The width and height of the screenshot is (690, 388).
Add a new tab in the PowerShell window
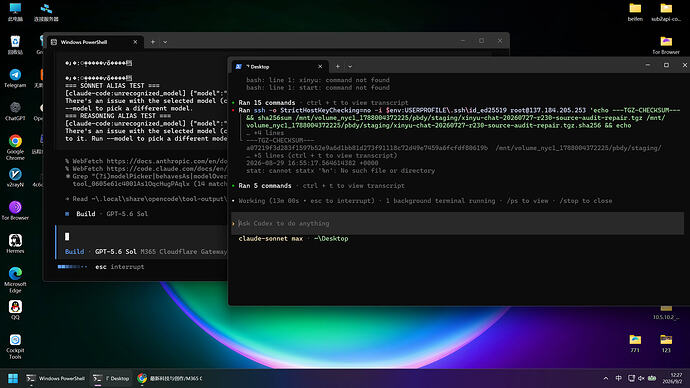click(x=153, y=42)
